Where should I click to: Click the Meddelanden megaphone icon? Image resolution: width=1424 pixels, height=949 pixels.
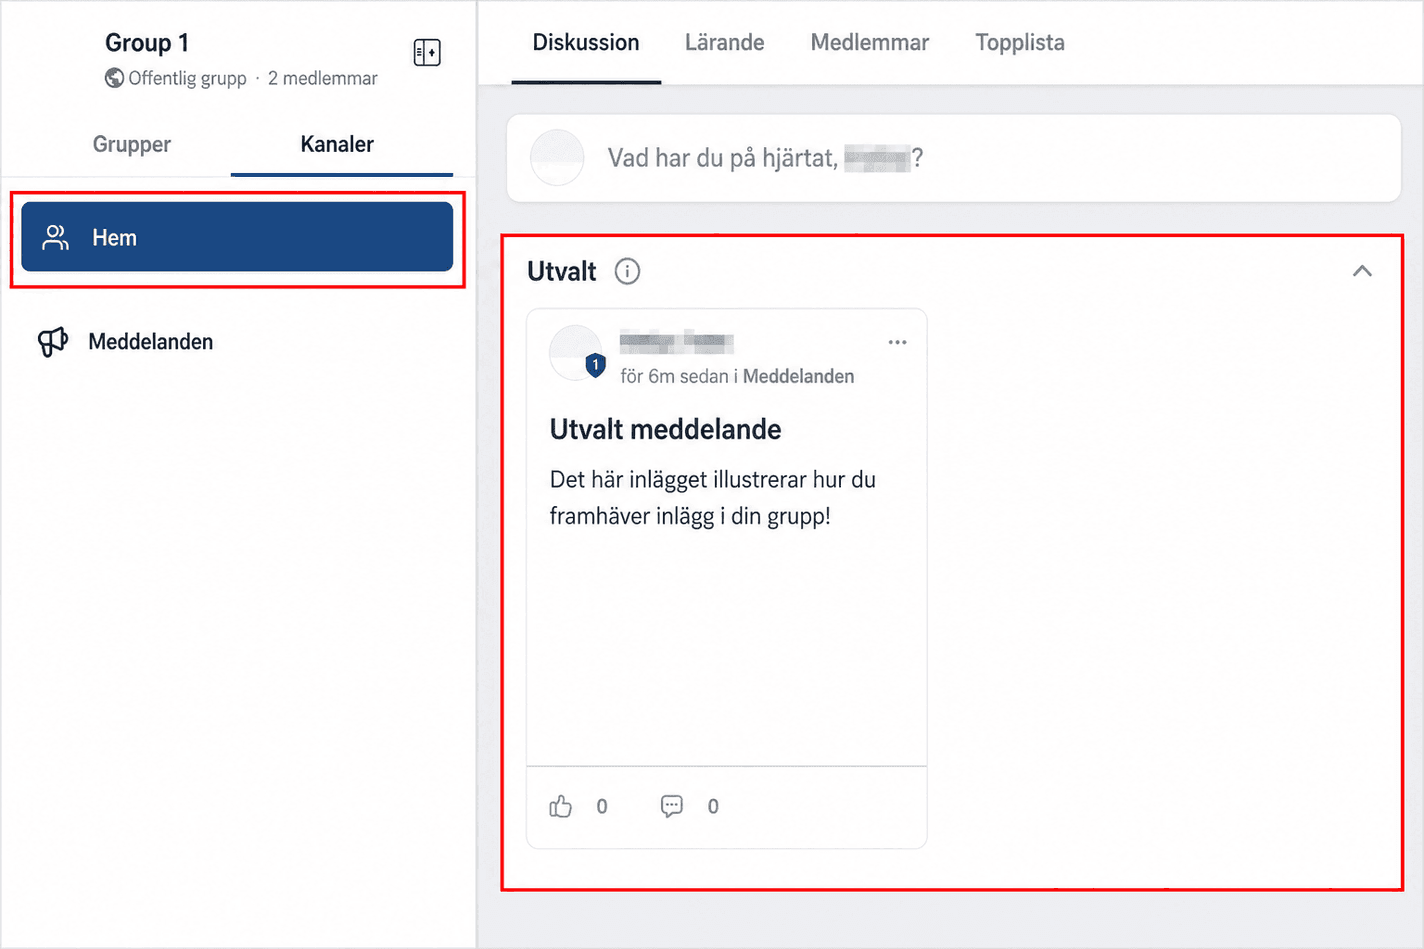pyautogui.click(x=53, y=342)
